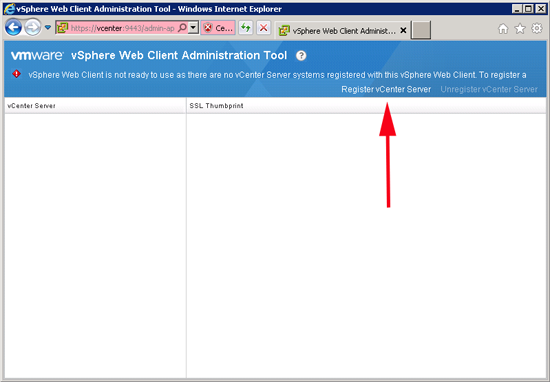Click the site icon in address bar
This screenshot has width=550, height=382.
point(62,28)
